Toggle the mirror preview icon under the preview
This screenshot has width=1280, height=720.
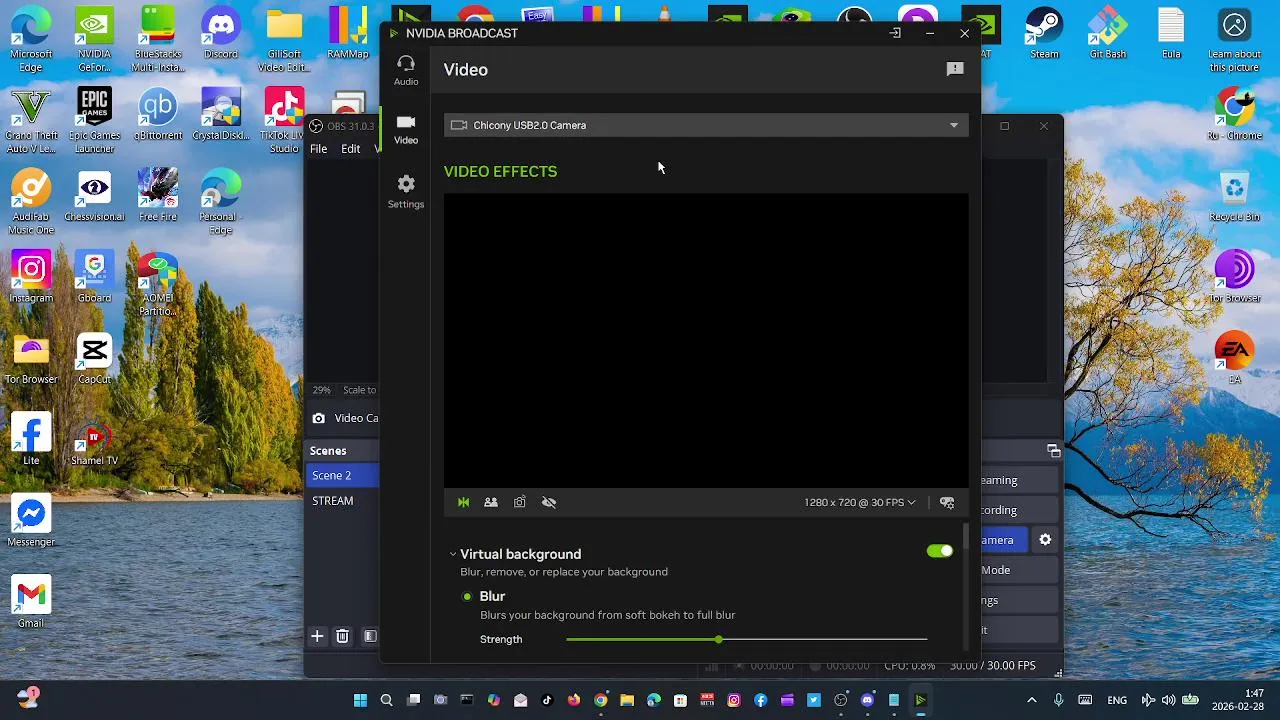[x=463, y=502]
